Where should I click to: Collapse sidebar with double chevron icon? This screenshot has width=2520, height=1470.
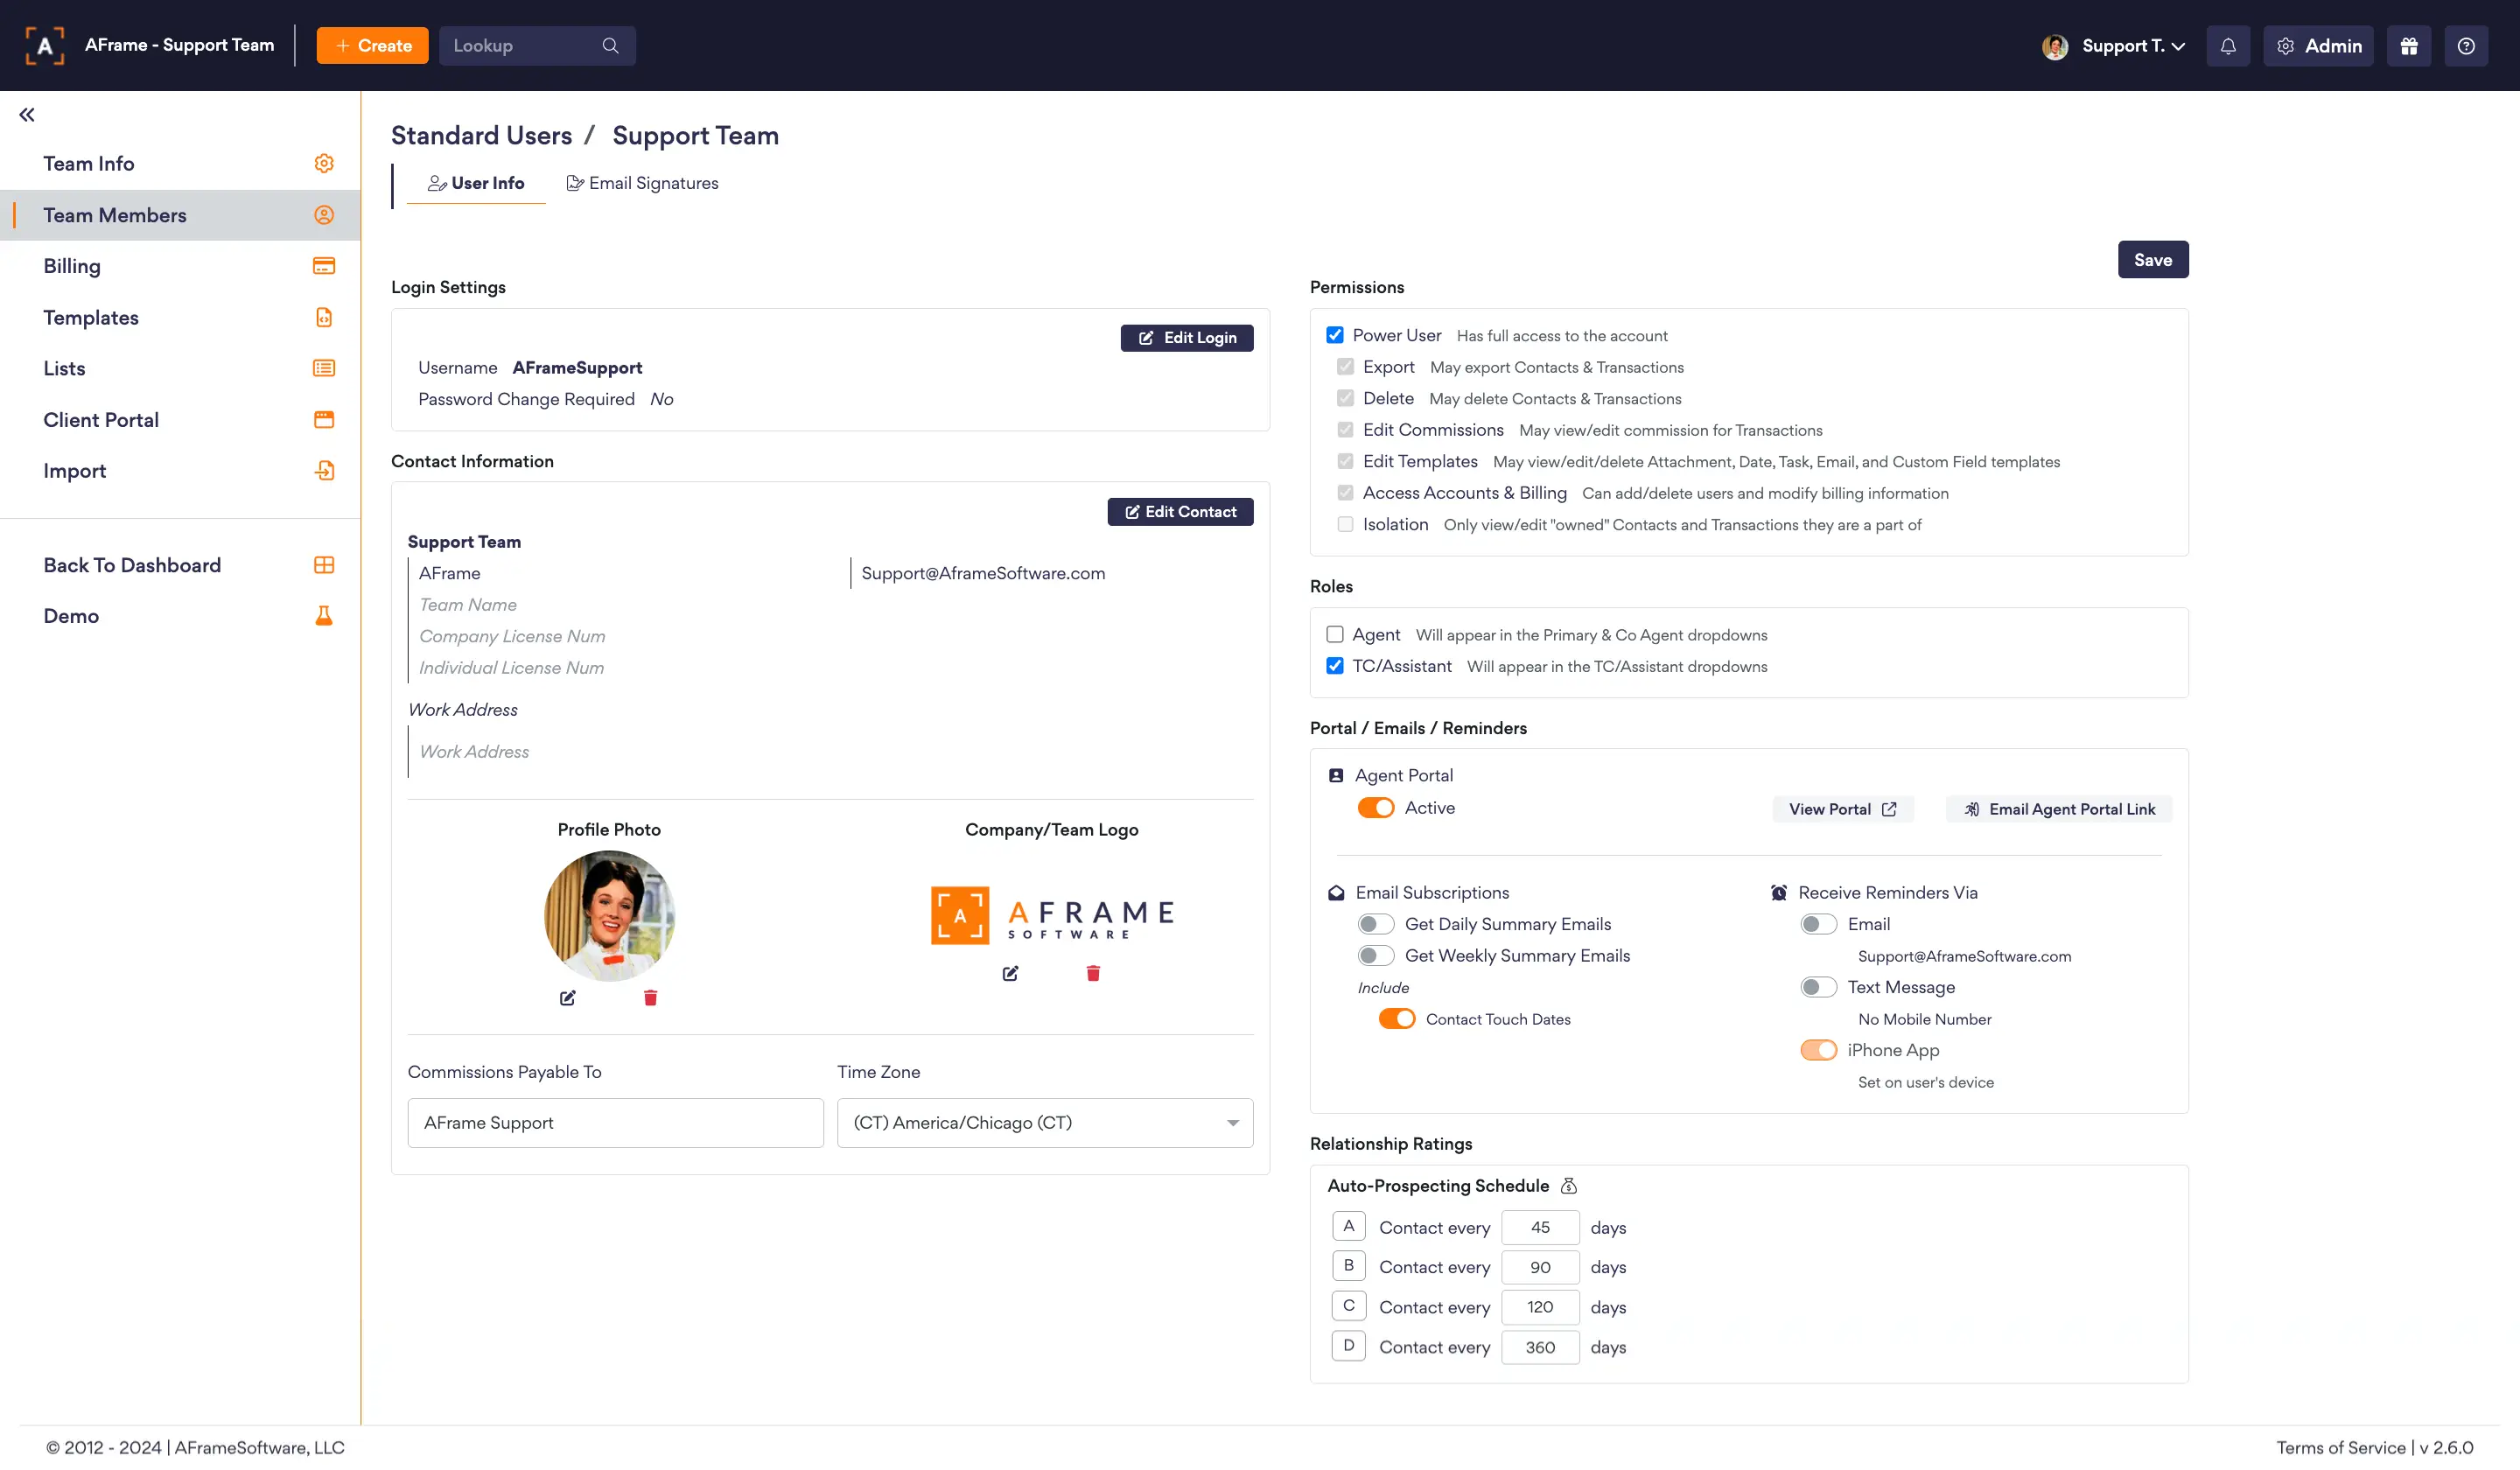click(x=27, y=115)
